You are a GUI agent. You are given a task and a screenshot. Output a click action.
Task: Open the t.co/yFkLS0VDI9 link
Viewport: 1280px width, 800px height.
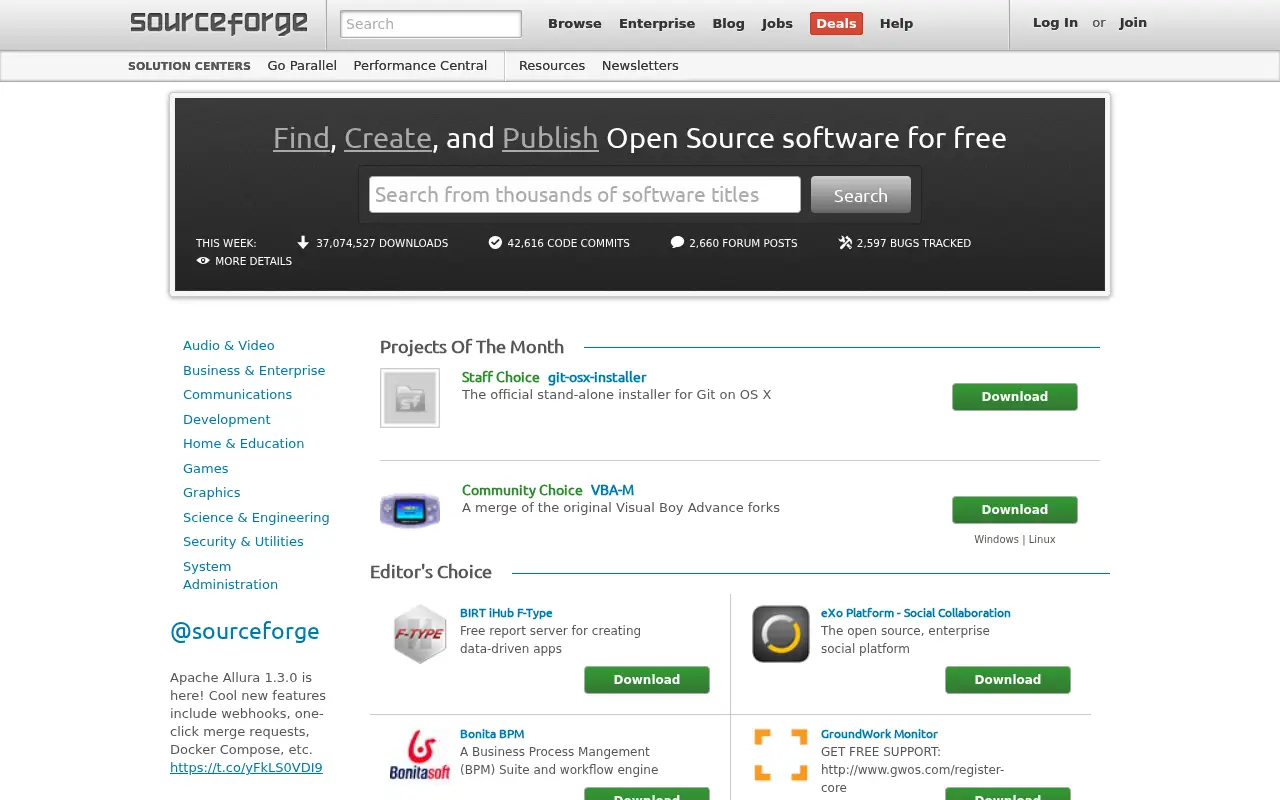(x=246, y=768)
